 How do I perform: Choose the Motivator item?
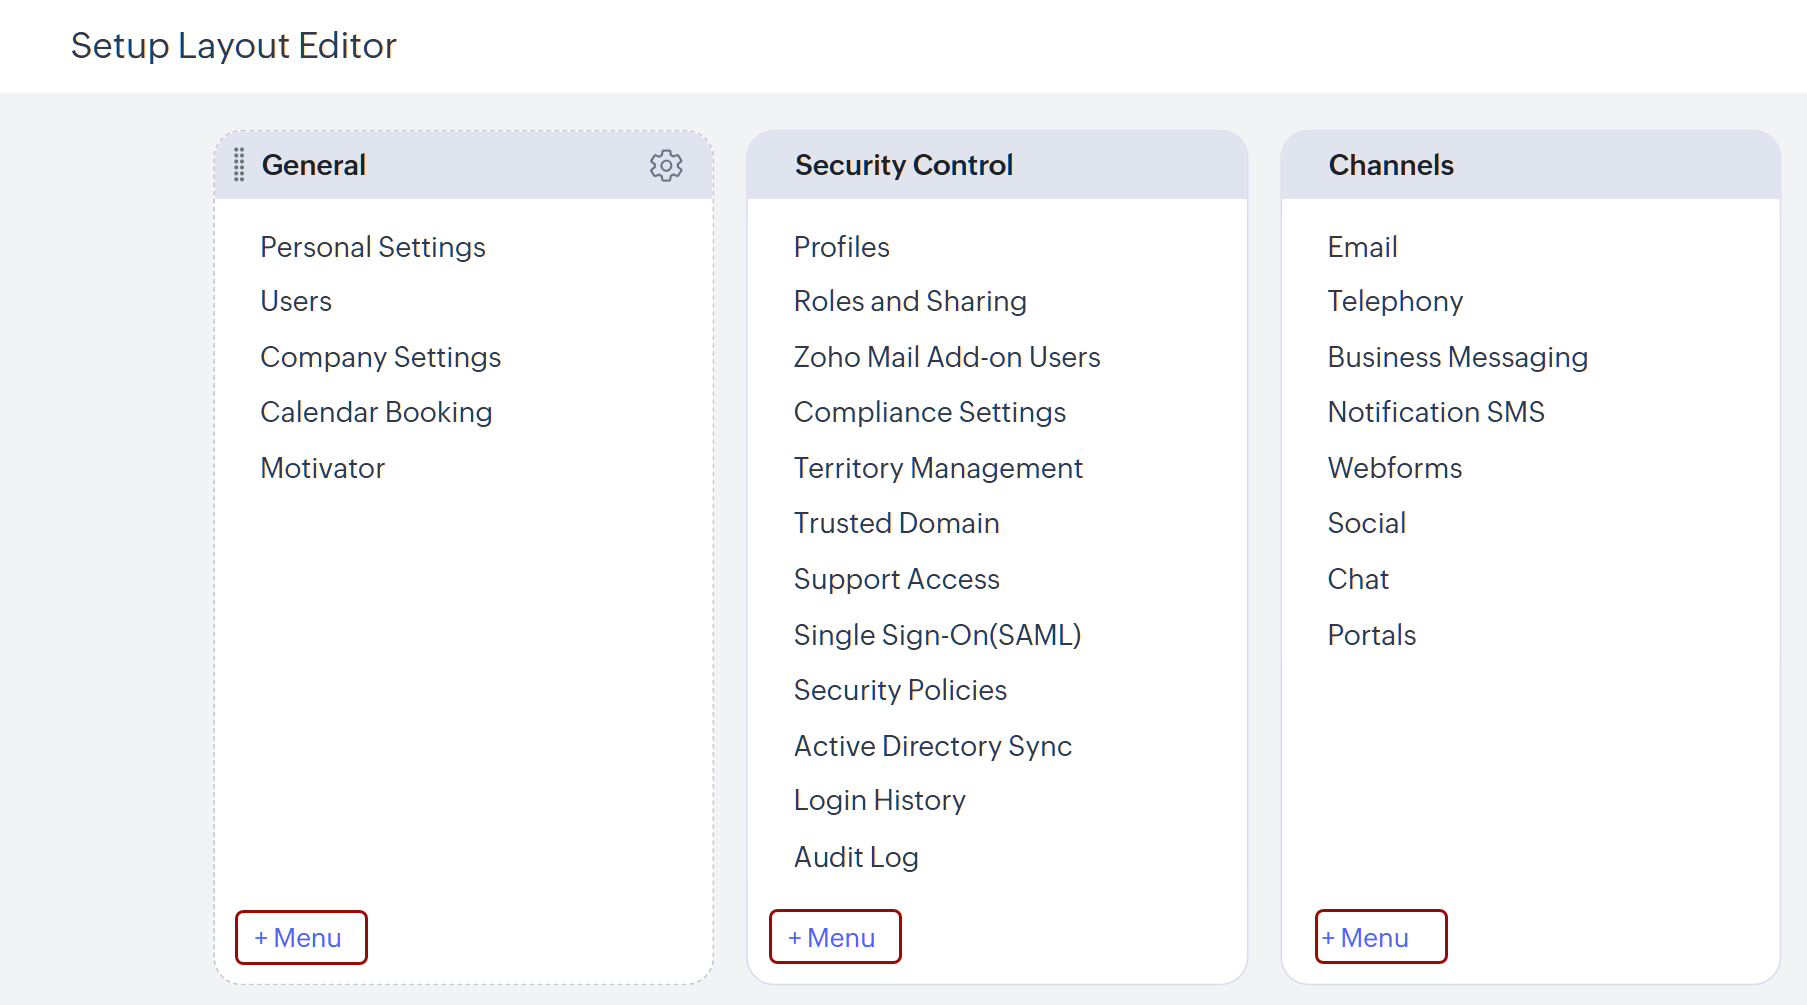[322, 468]
